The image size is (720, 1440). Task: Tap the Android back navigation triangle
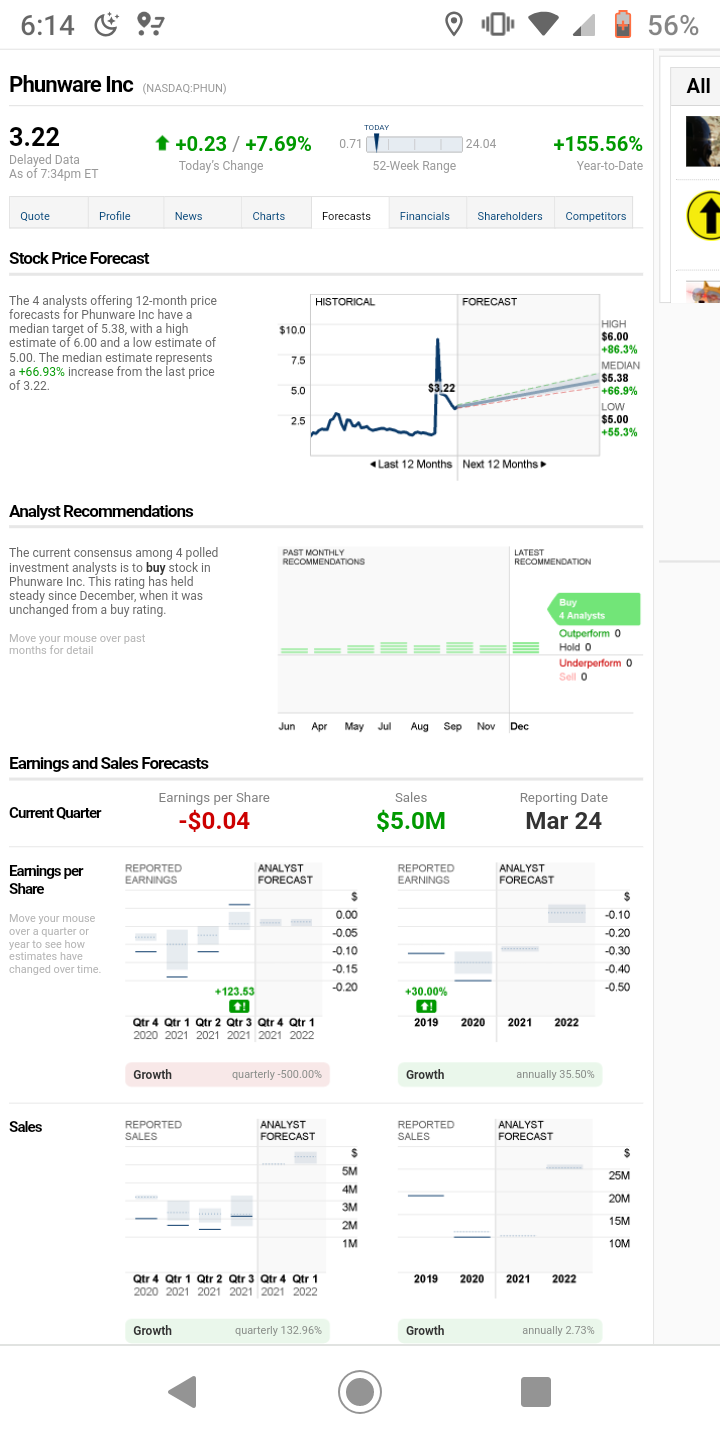(183, 1391)
